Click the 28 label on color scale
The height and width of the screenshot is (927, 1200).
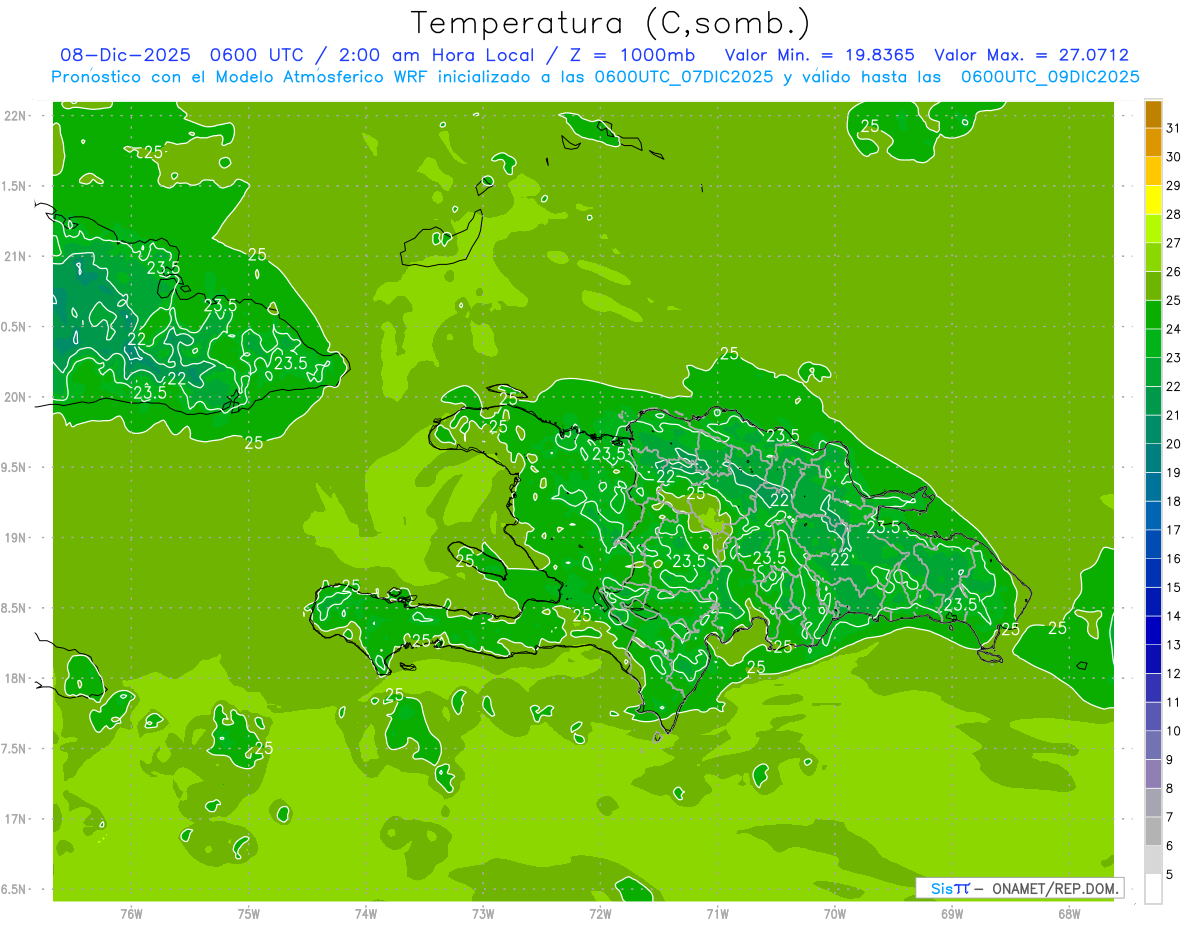1174,214
